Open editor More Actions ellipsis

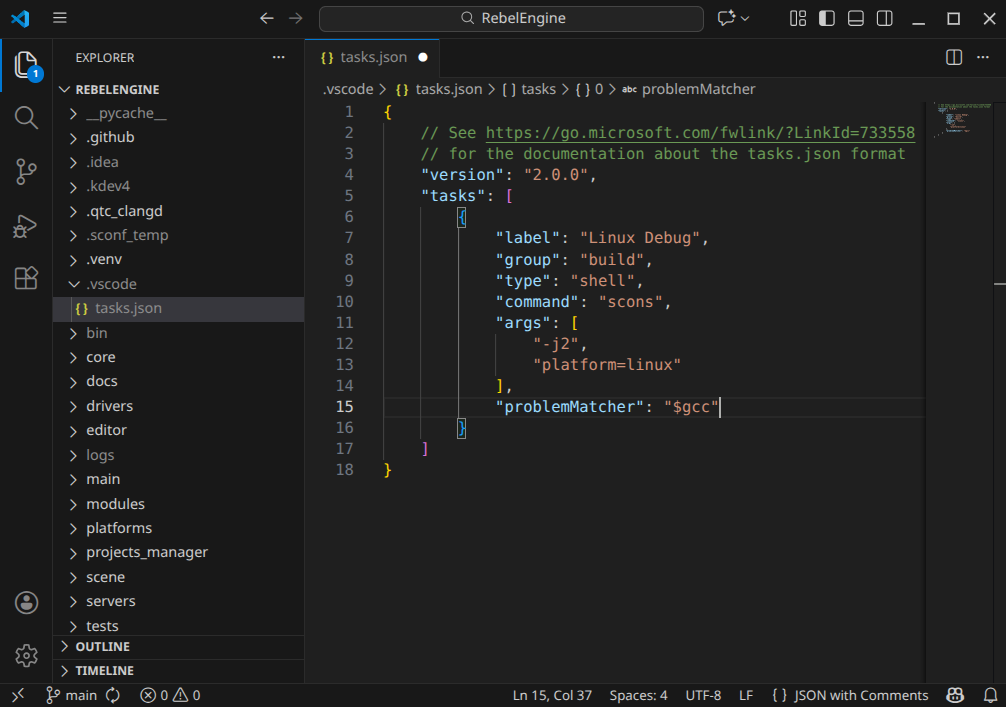[983, 57]
